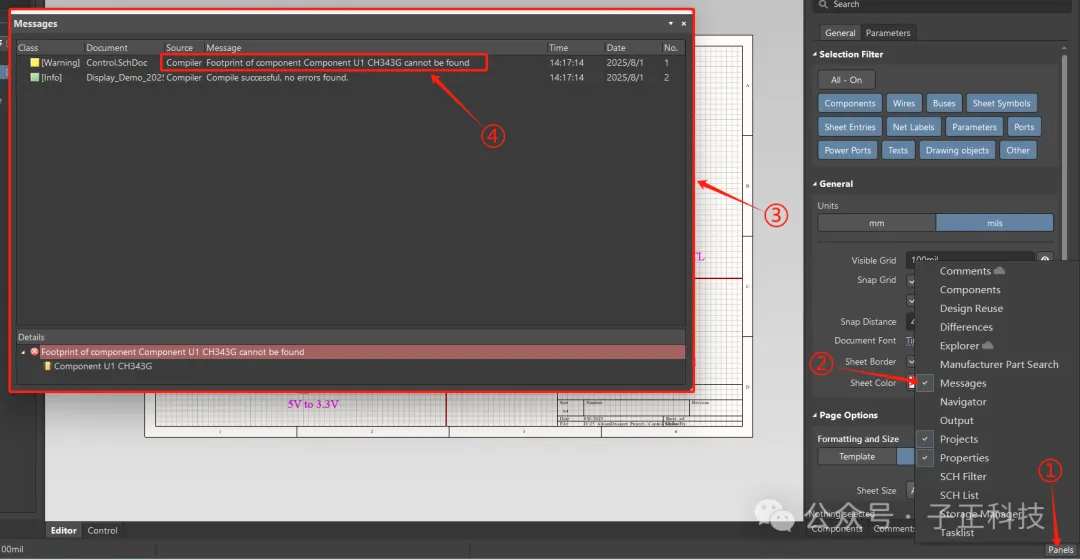The width and height of the screenshot is (1080, 560).
Task: Open the General tab in Properties
Action: [x=840, y=32]
